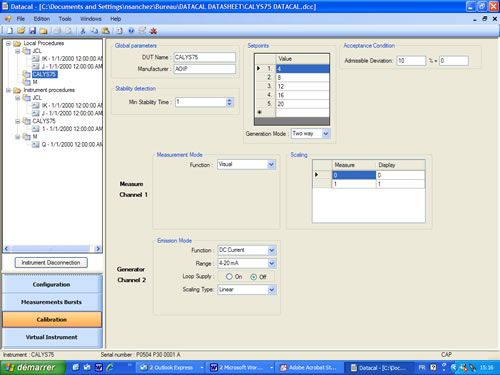Open the Help menu
The height and width of the screenshot is (375, 500).
[x=116, y=19]
